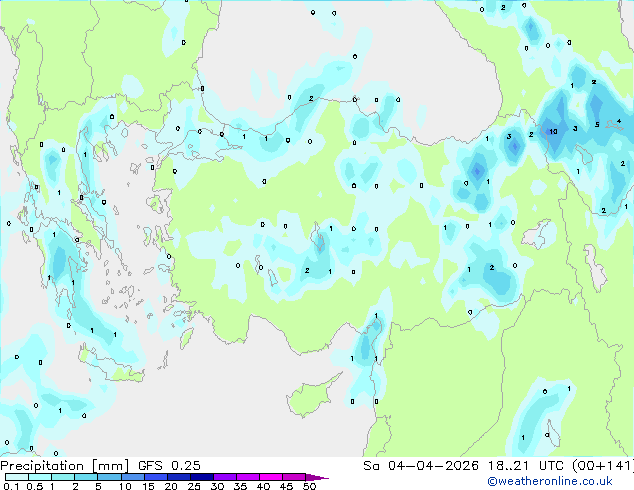Select the 10–15 mm legend swatch

point(132,477)
